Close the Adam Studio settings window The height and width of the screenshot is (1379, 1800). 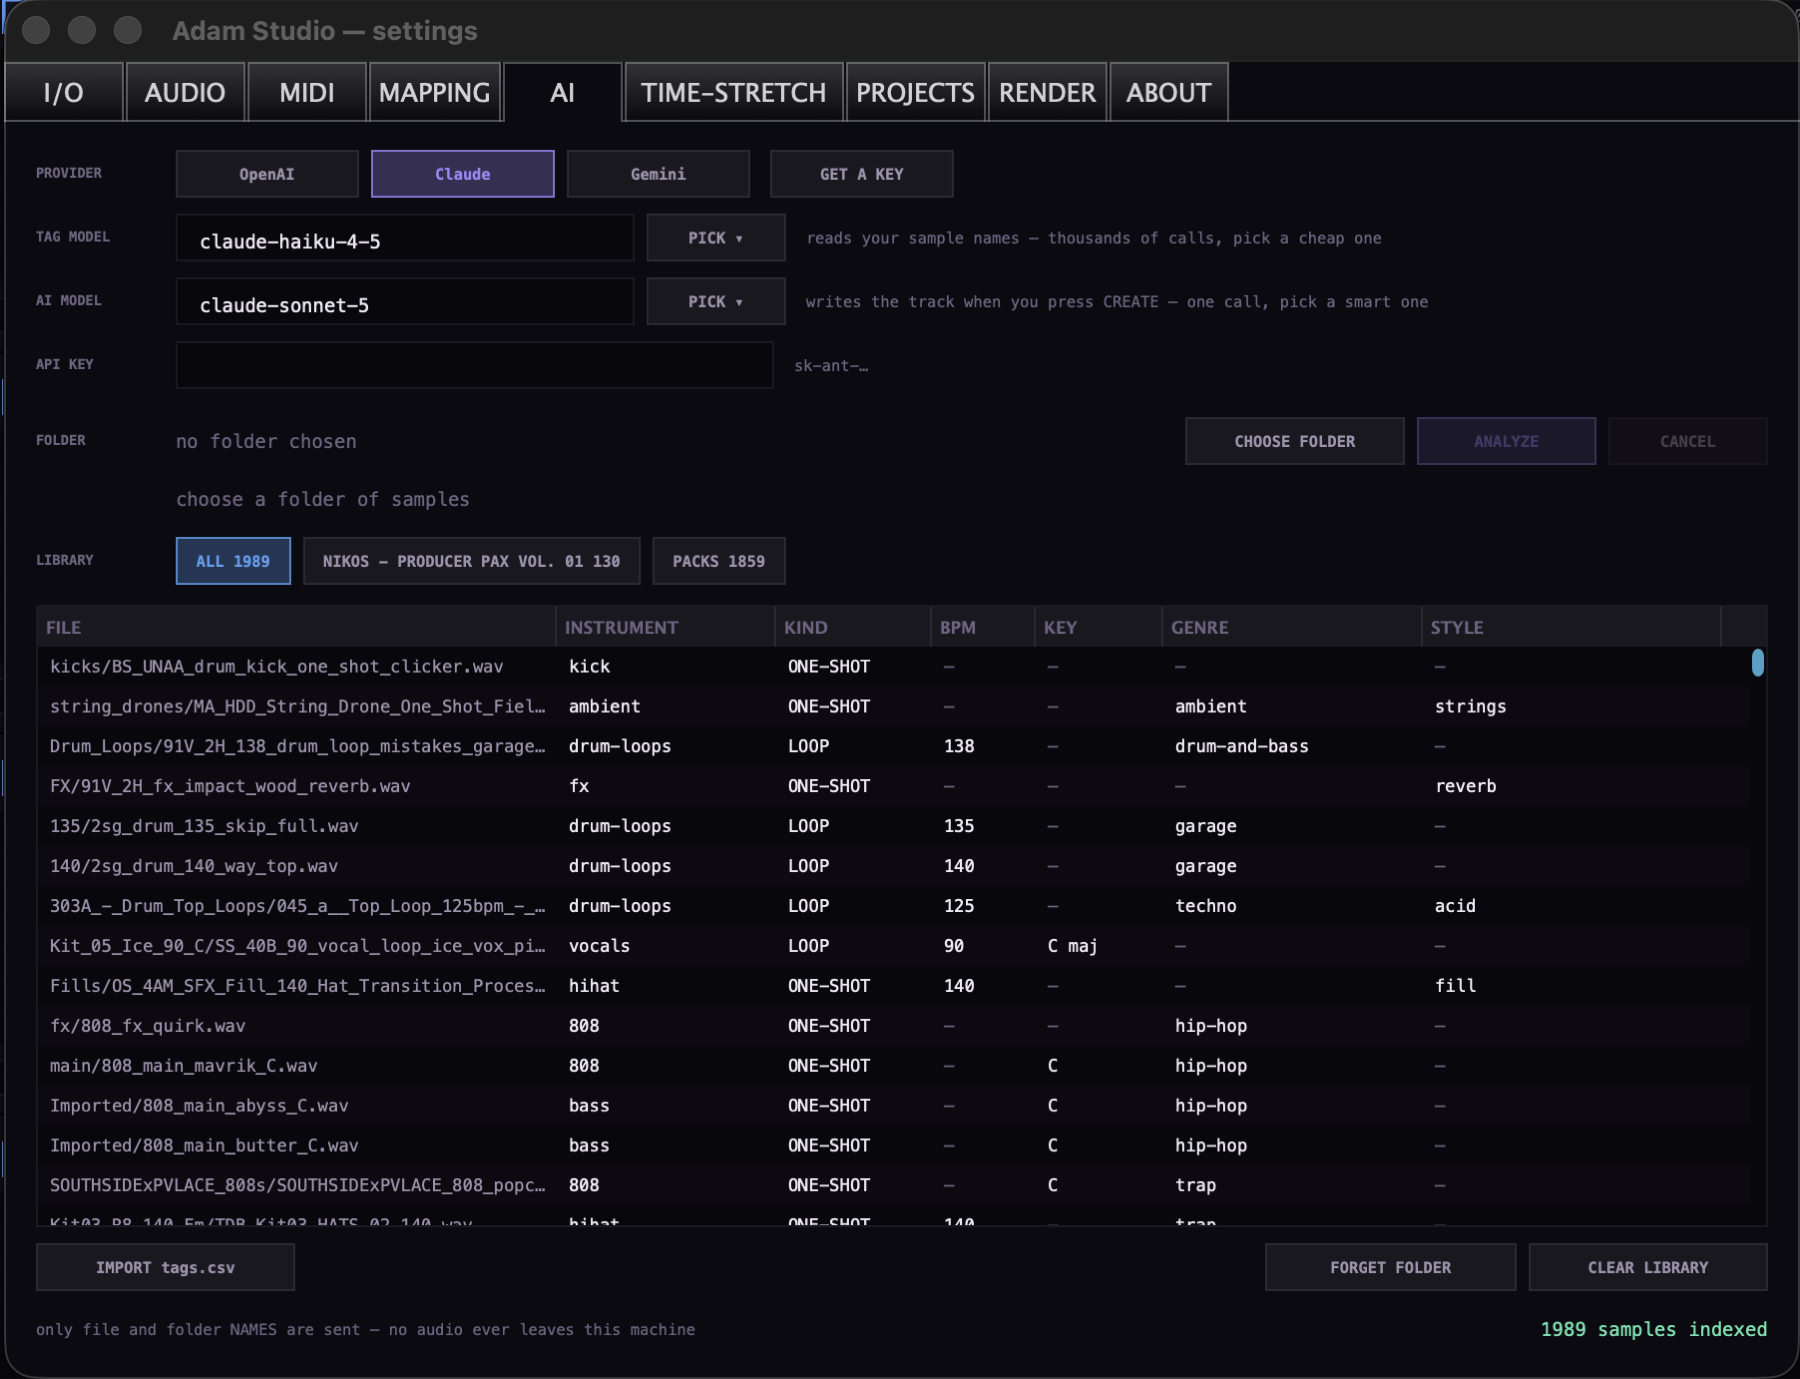coord(36,30)
